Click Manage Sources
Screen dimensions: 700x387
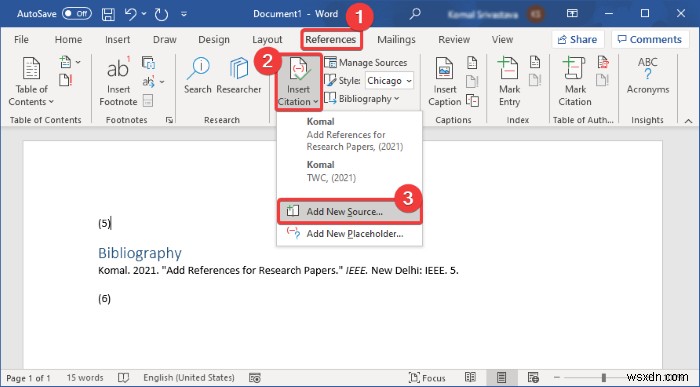(366, 62)
